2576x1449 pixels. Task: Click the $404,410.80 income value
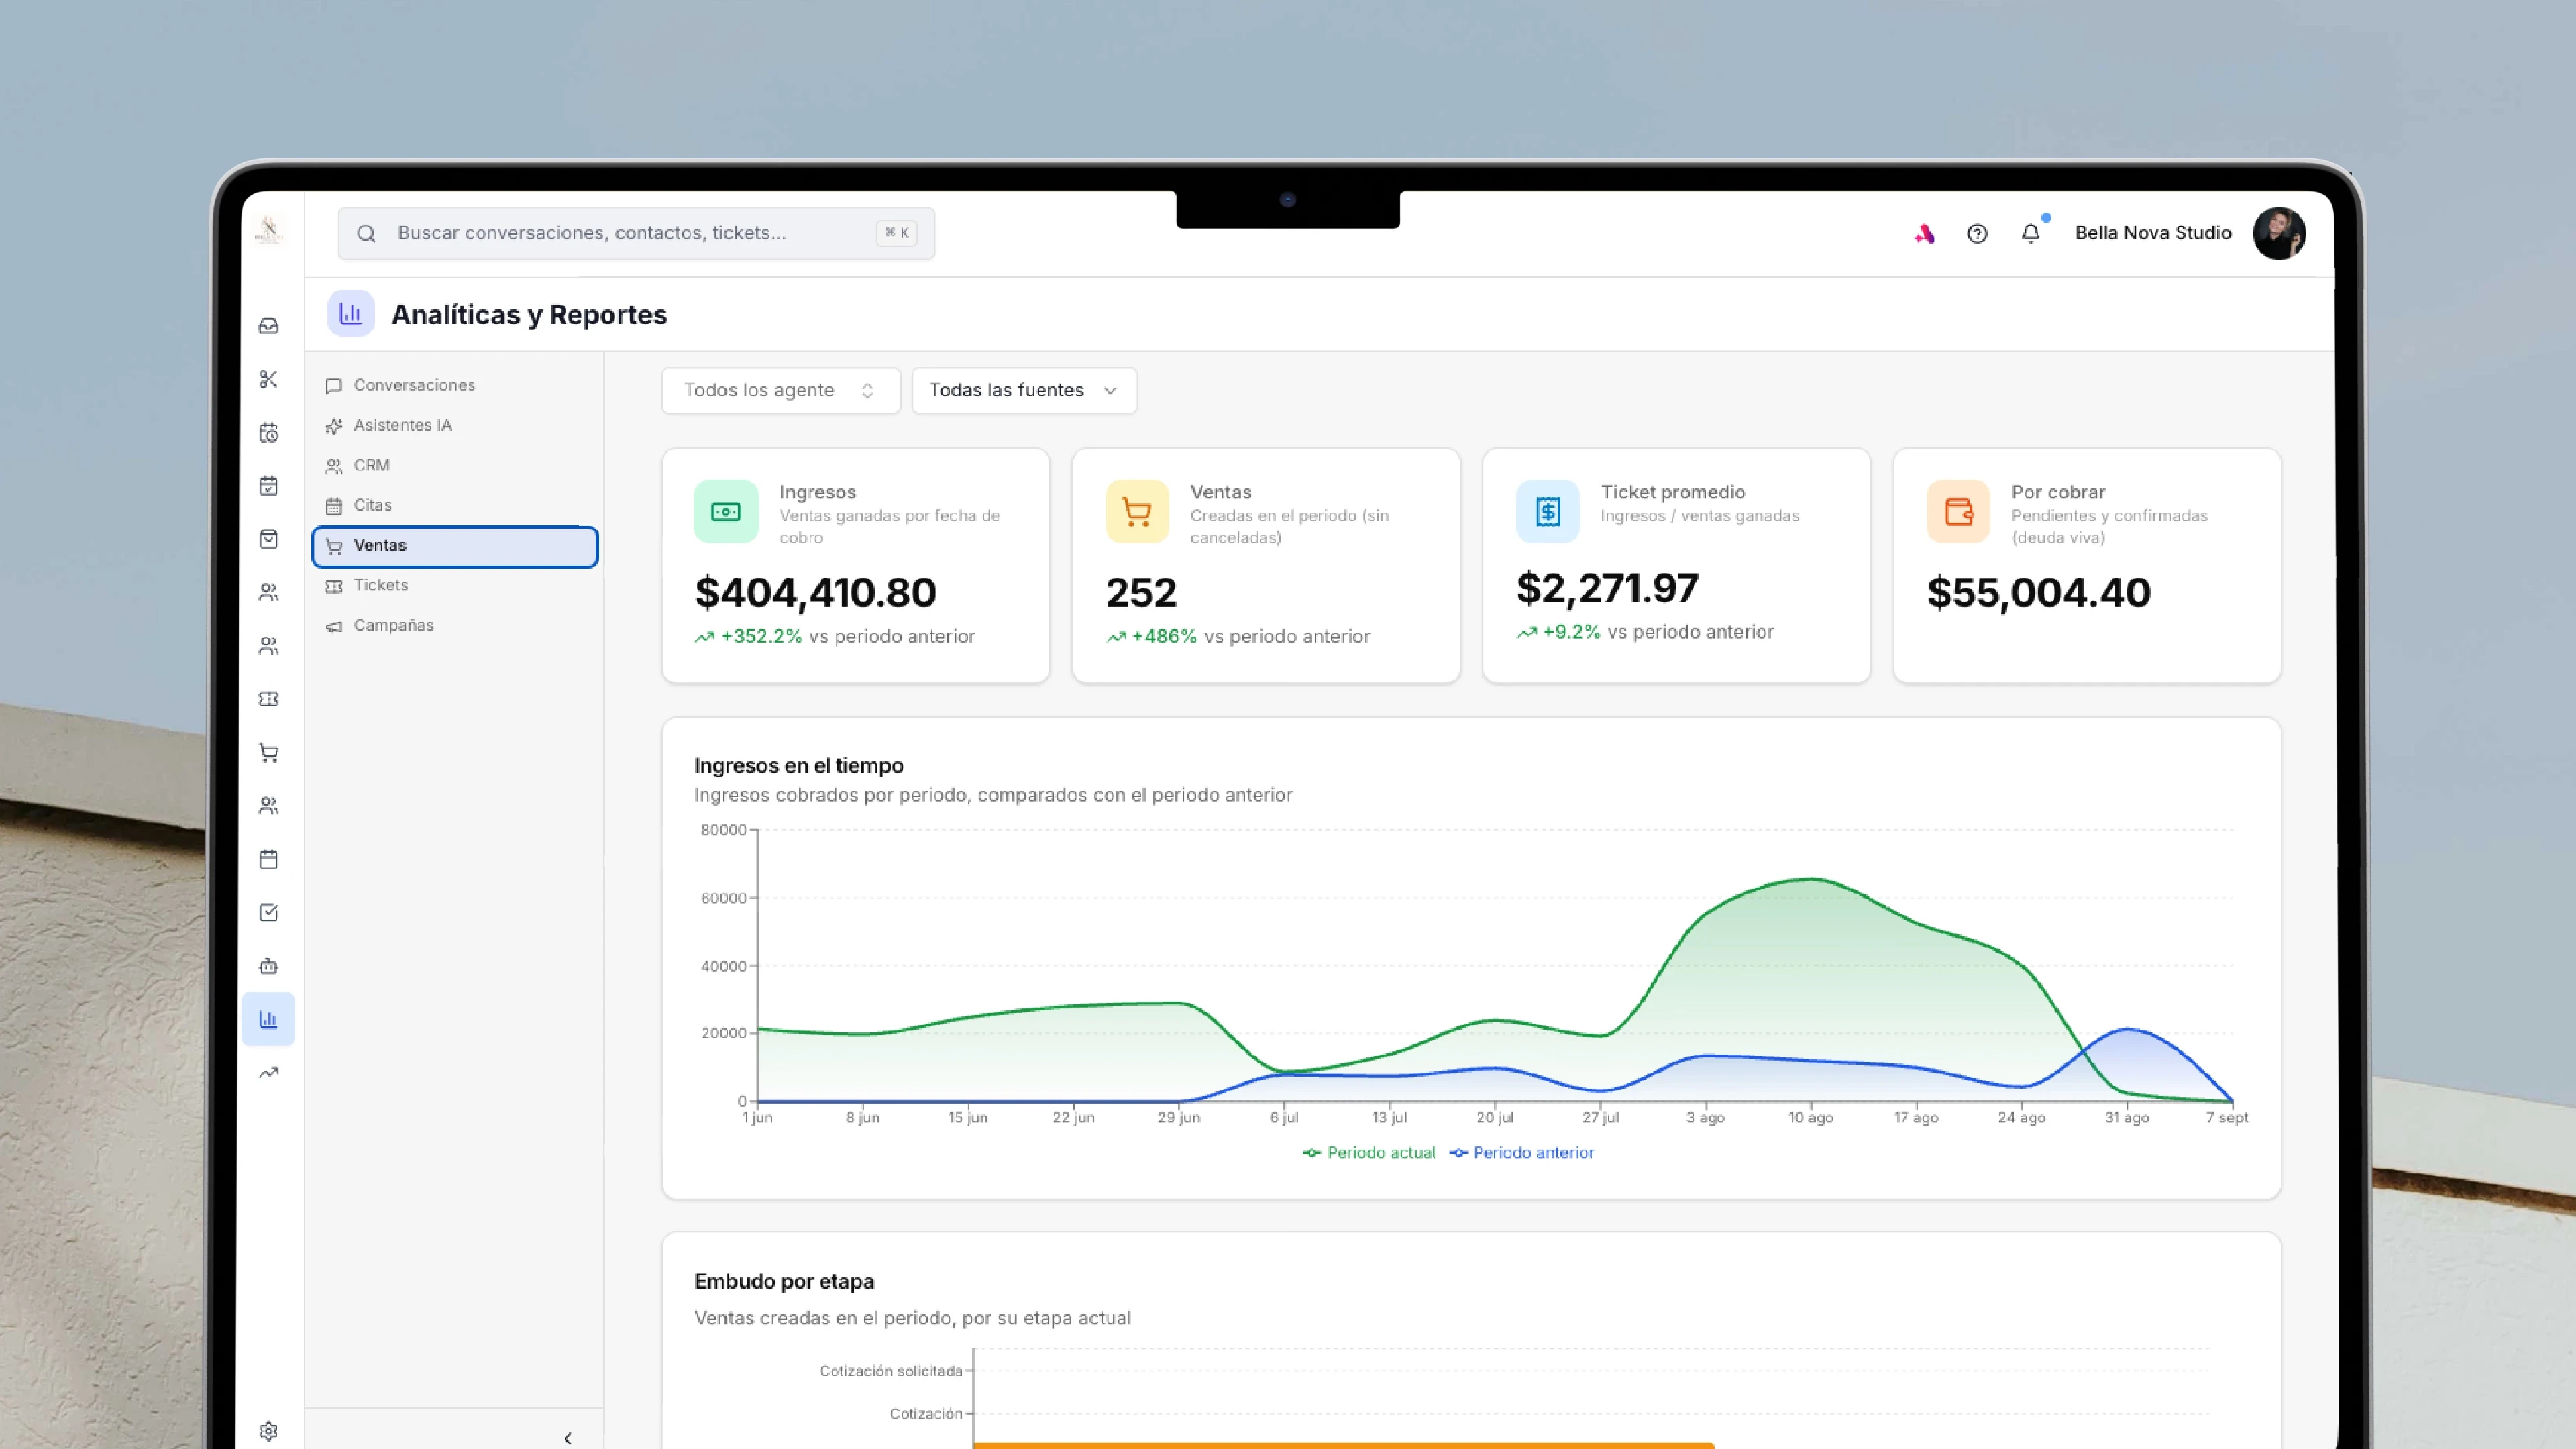pyautogui.click(x=815, y=593)
